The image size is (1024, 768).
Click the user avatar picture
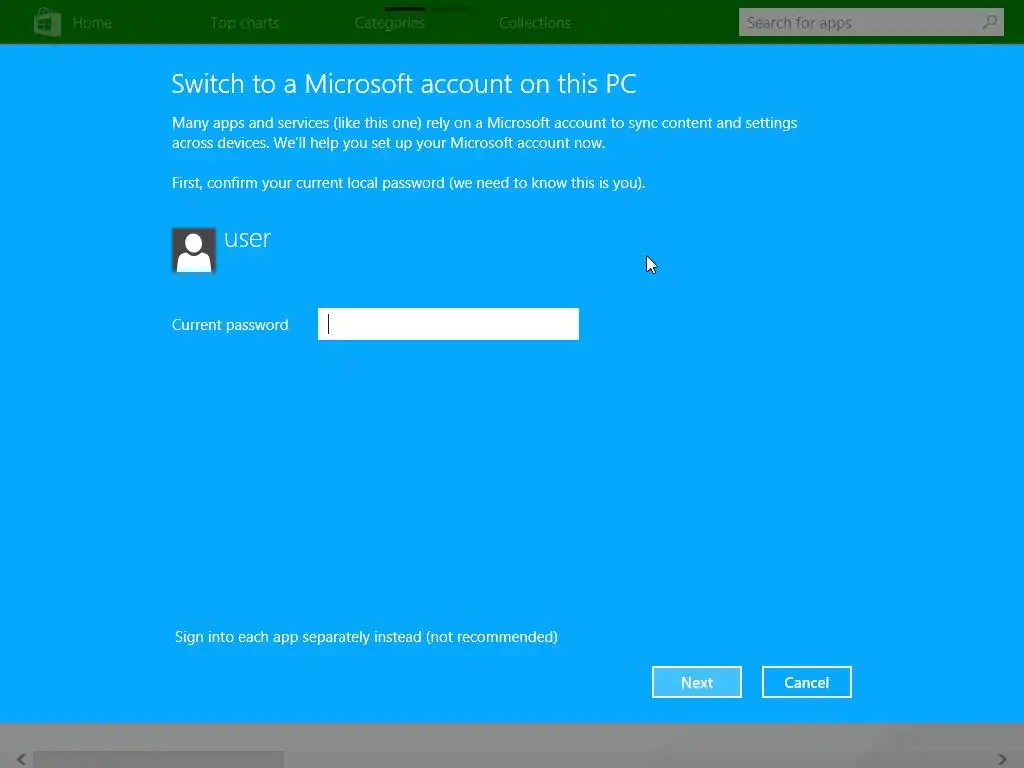click(x=194, y=250)
